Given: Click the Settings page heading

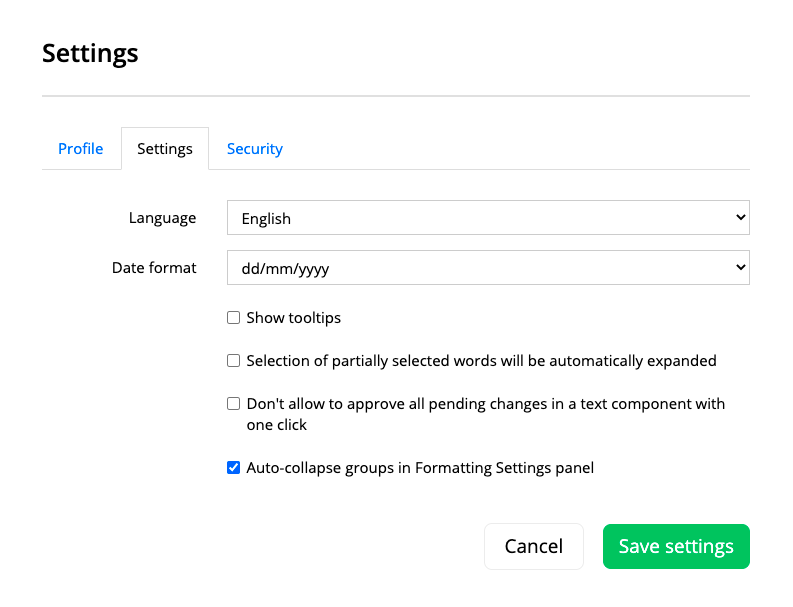Looking at the screenshot, I should [90, 53].
